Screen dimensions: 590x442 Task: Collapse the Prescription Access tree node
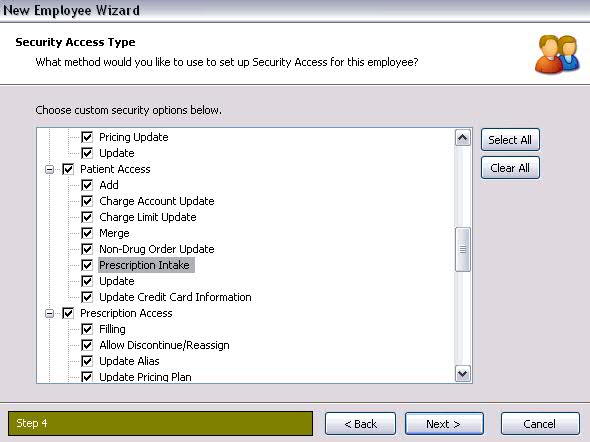pos(49,313)
